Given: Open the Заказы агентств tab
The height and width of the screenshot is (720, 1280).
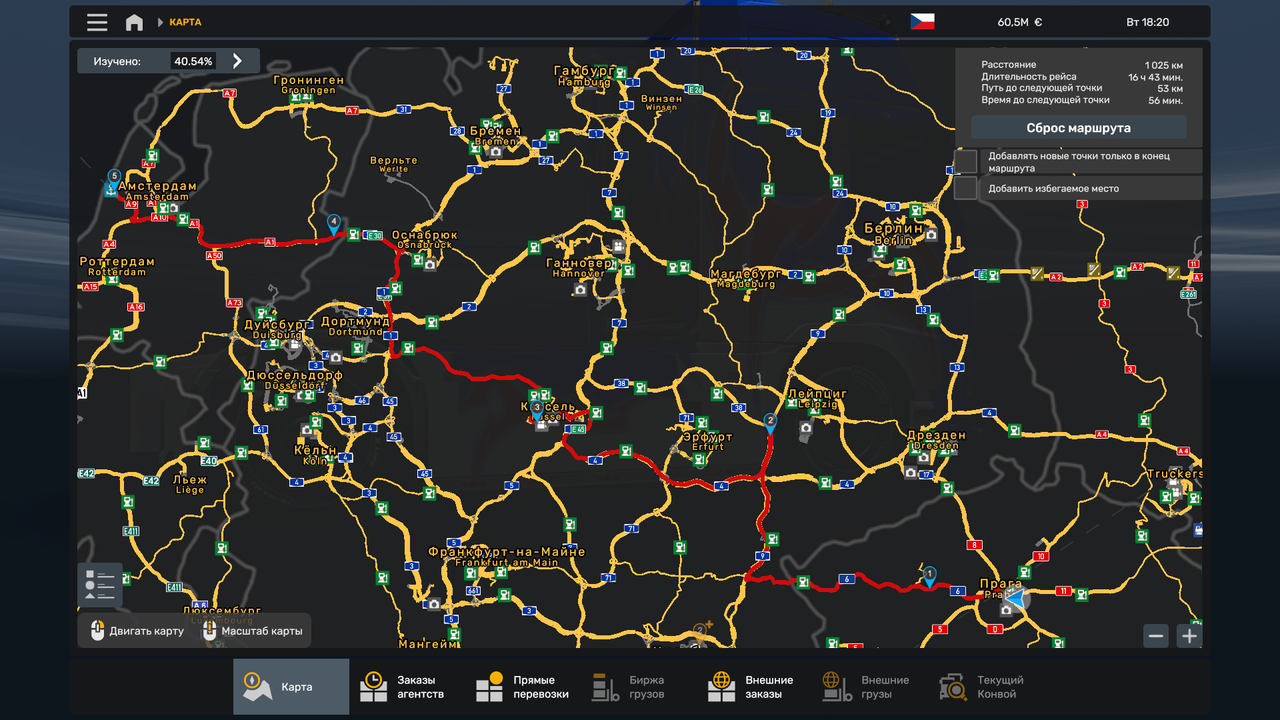Looking at the screenshot, I should 407,687.
